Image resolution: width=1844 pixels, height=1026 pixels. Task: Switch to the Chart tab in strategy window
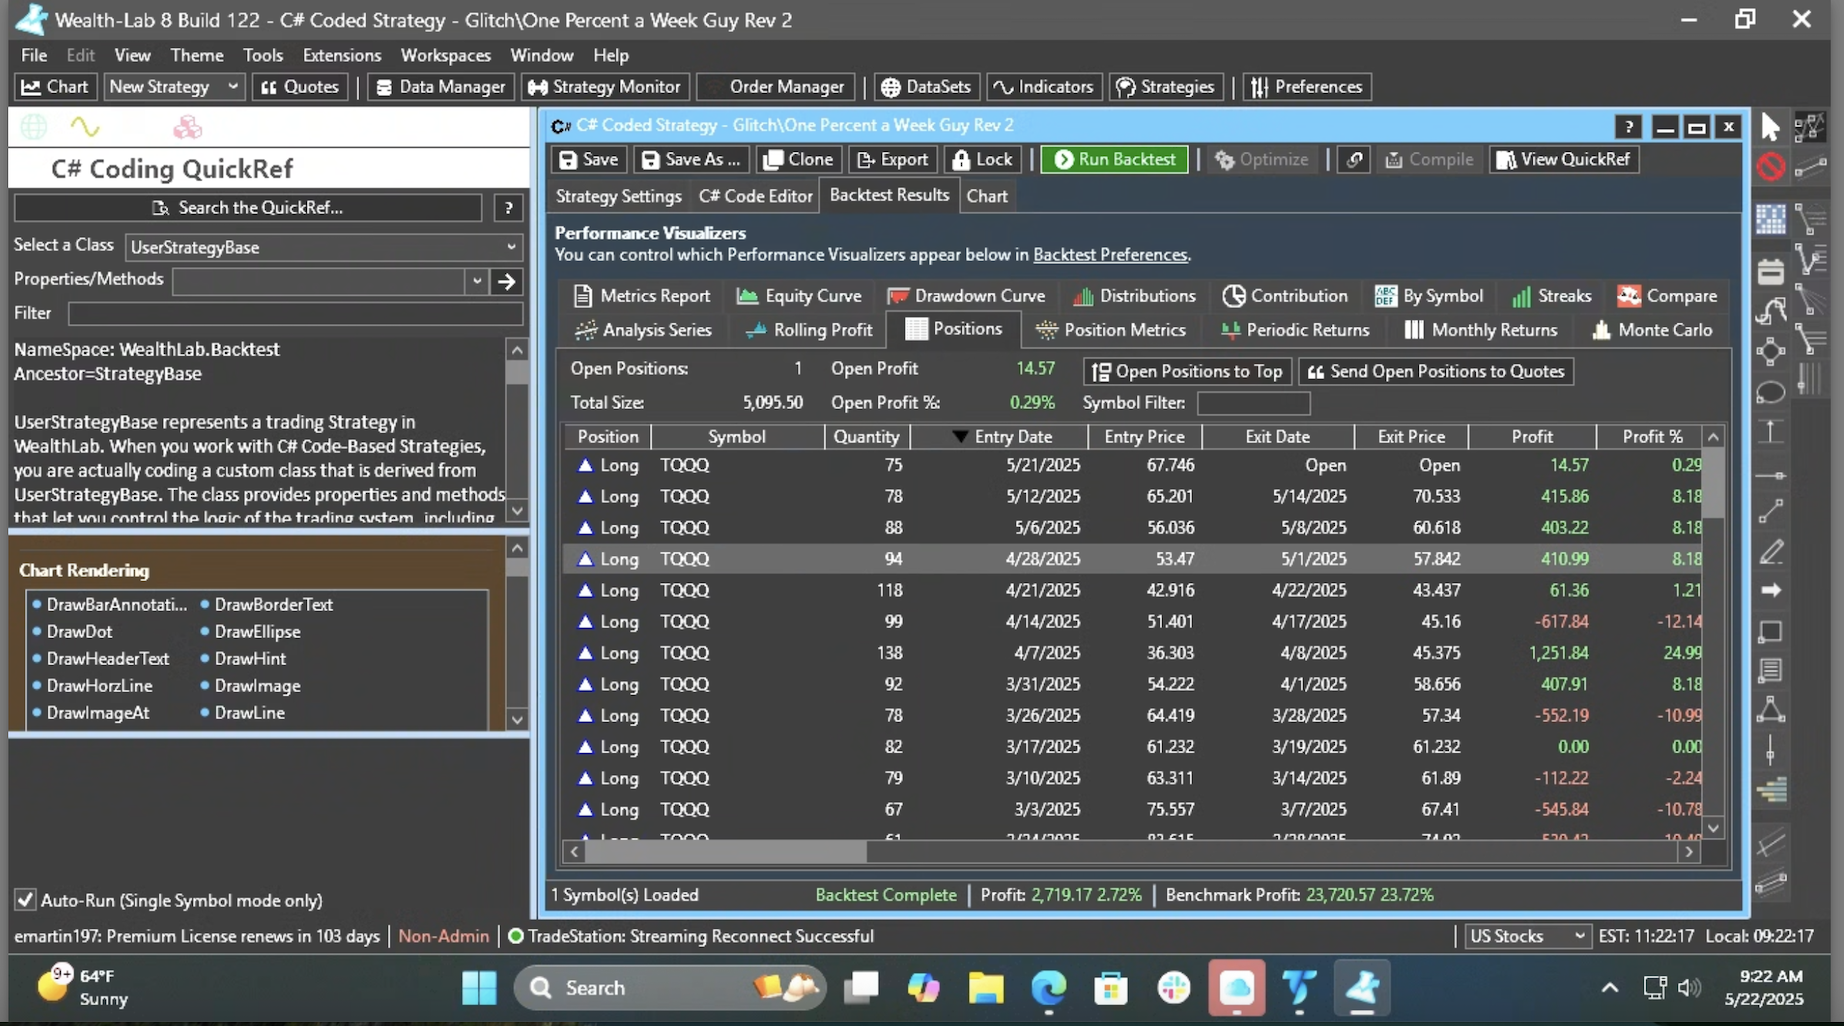coord(986,196)
